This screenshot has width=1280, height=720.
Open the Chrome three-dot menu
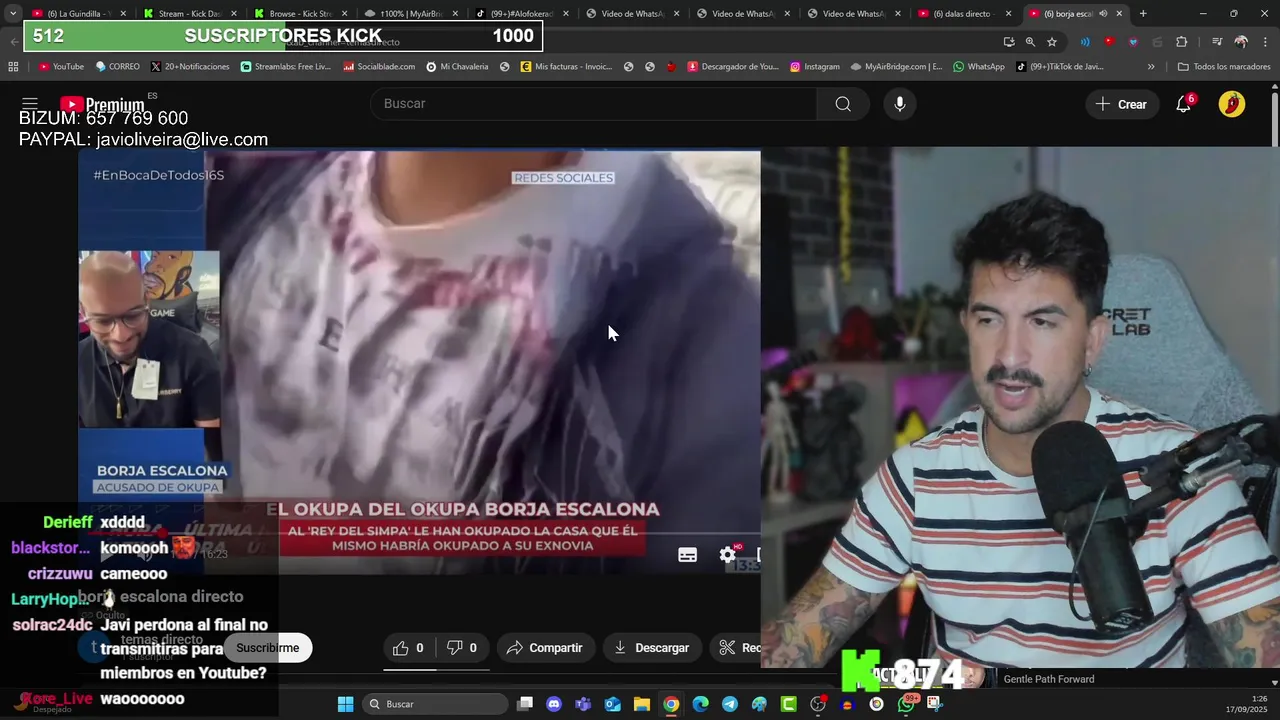click(1265, 42)
